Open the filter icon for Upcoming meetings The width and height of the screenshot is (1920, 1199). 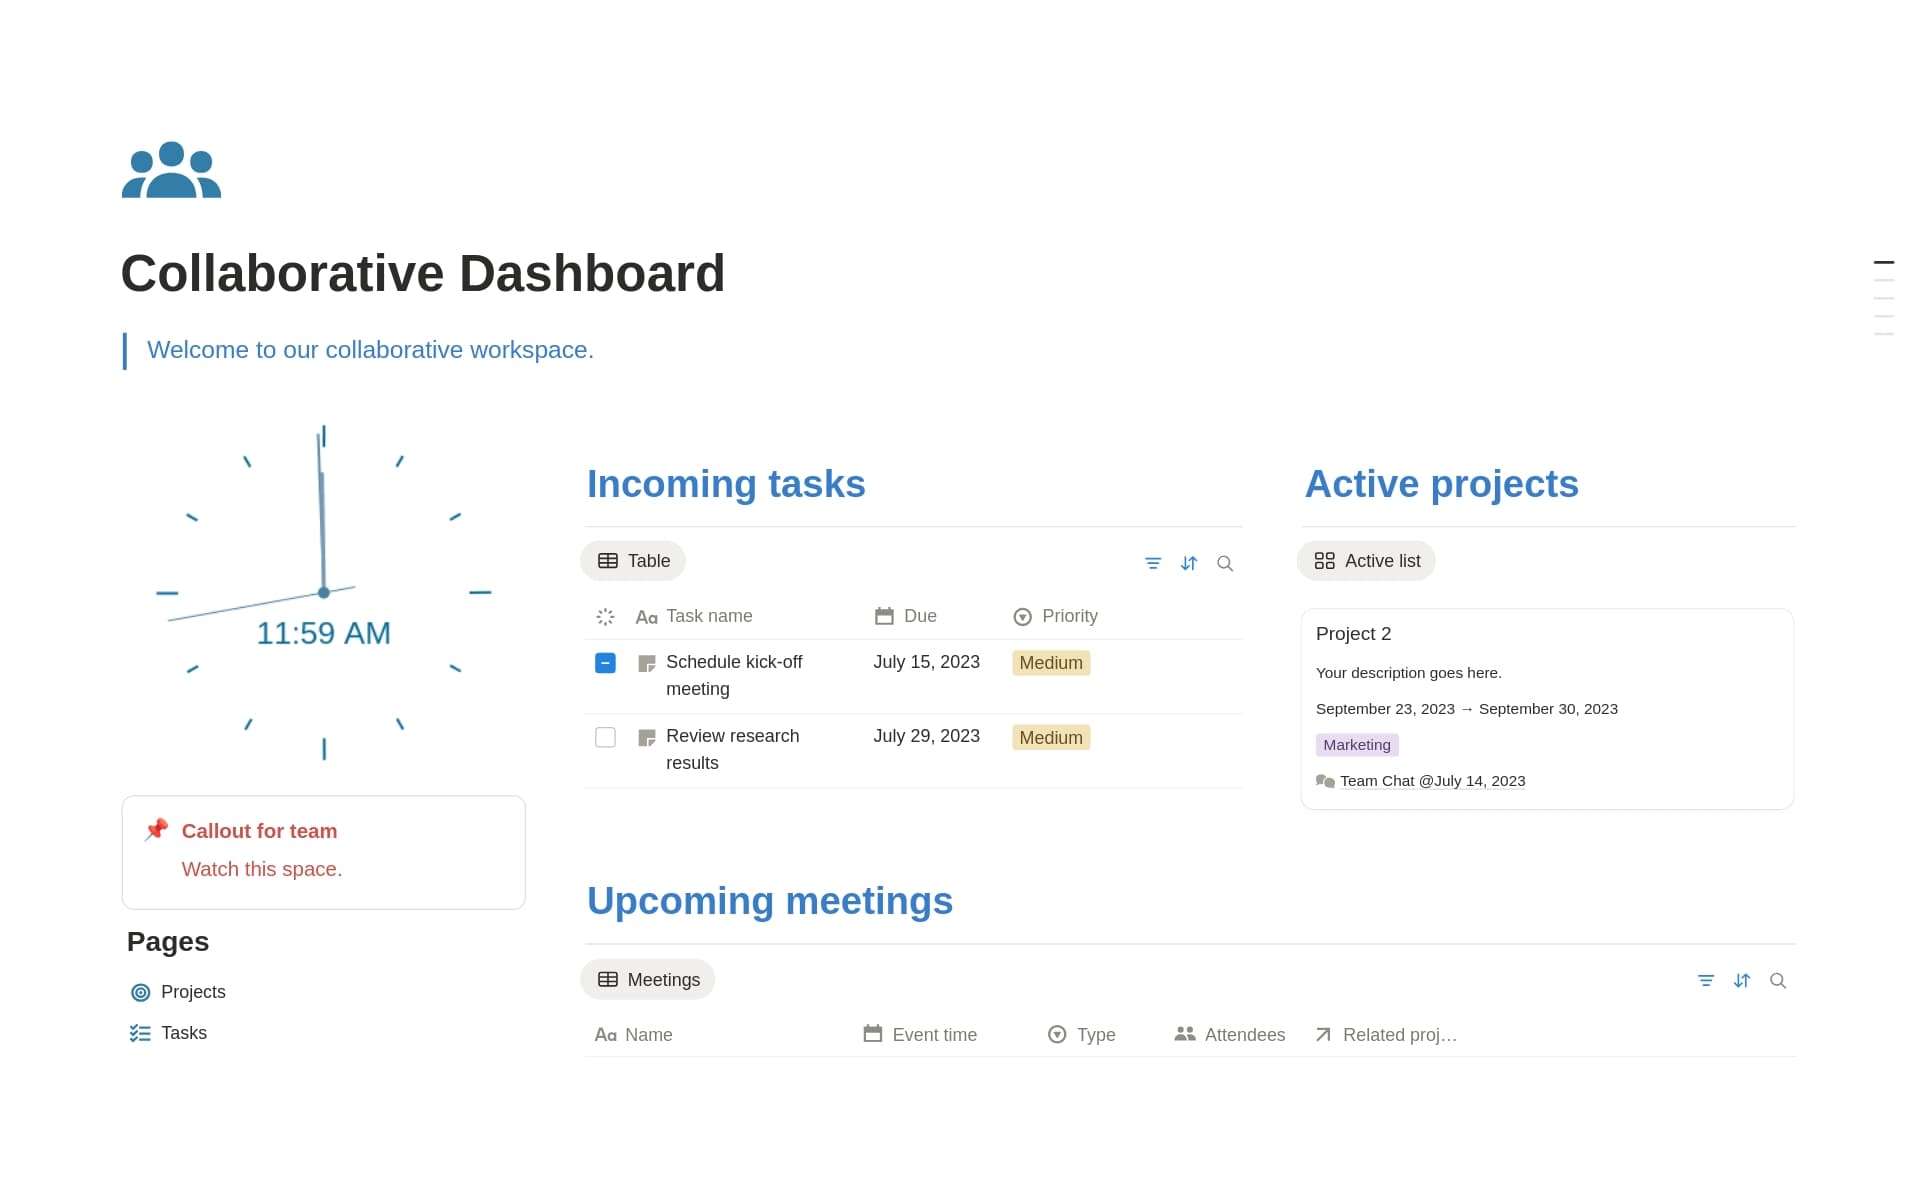pos(1706,980)
